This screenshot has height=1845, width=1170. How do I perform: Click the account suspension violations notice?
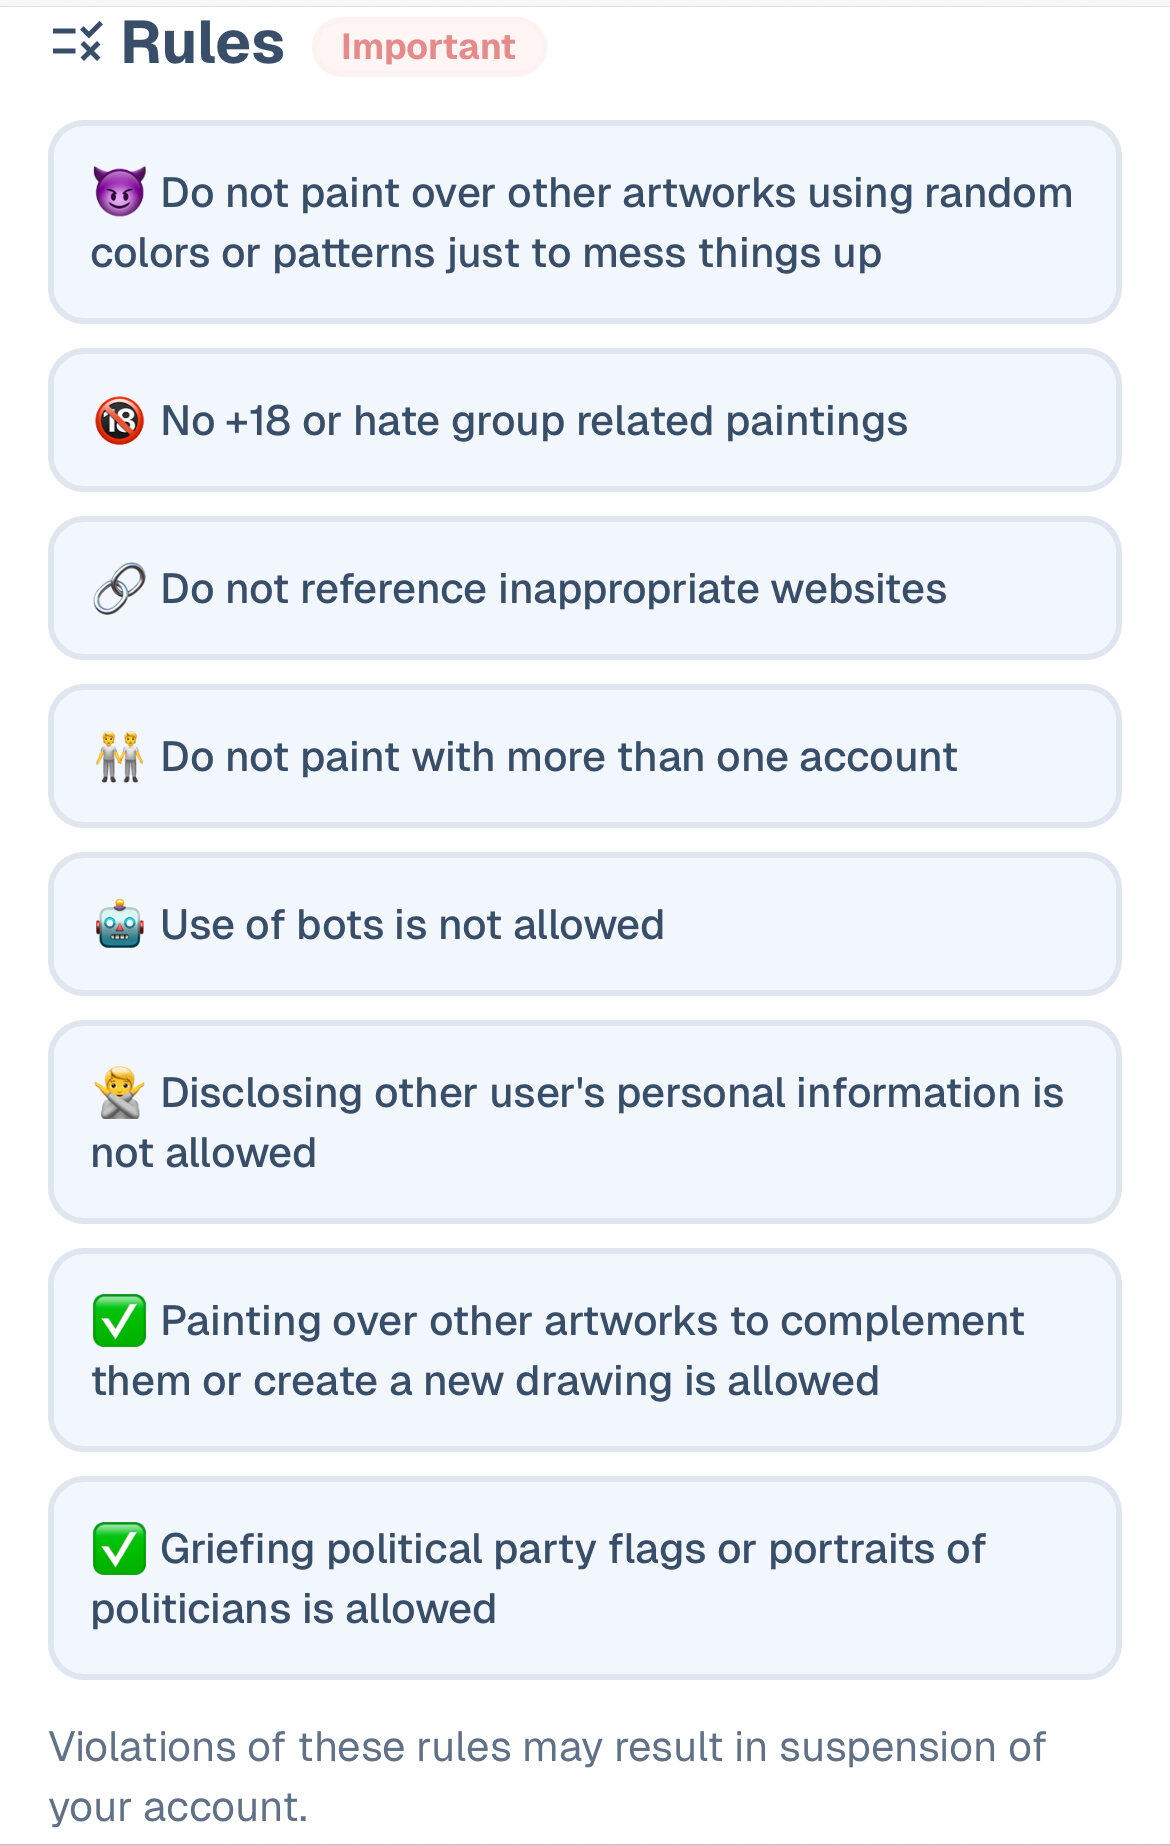(x=546, y=1777)
